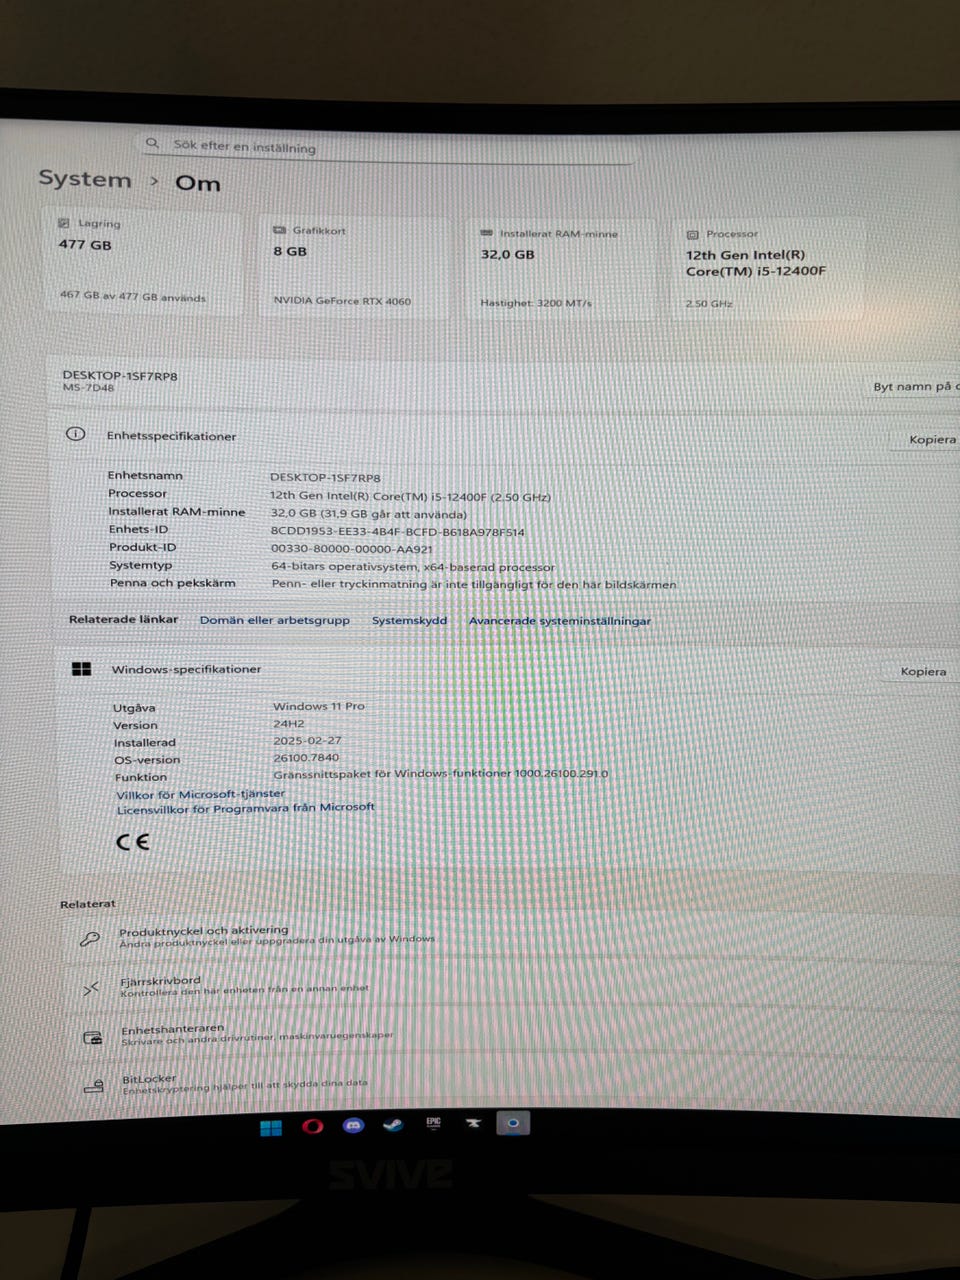Viewport: 960px width, 1280px height.
Task: Open 'Domän eller arbetsgrupp' link
Action: [x=275, y=620]
